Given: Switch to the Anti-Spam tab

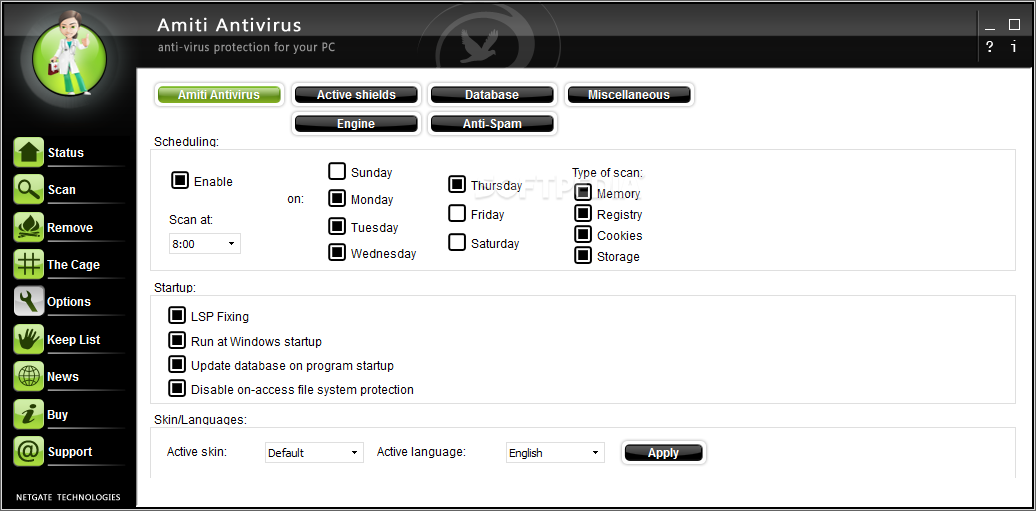Looking at the screenshot, I should (492, 124).
